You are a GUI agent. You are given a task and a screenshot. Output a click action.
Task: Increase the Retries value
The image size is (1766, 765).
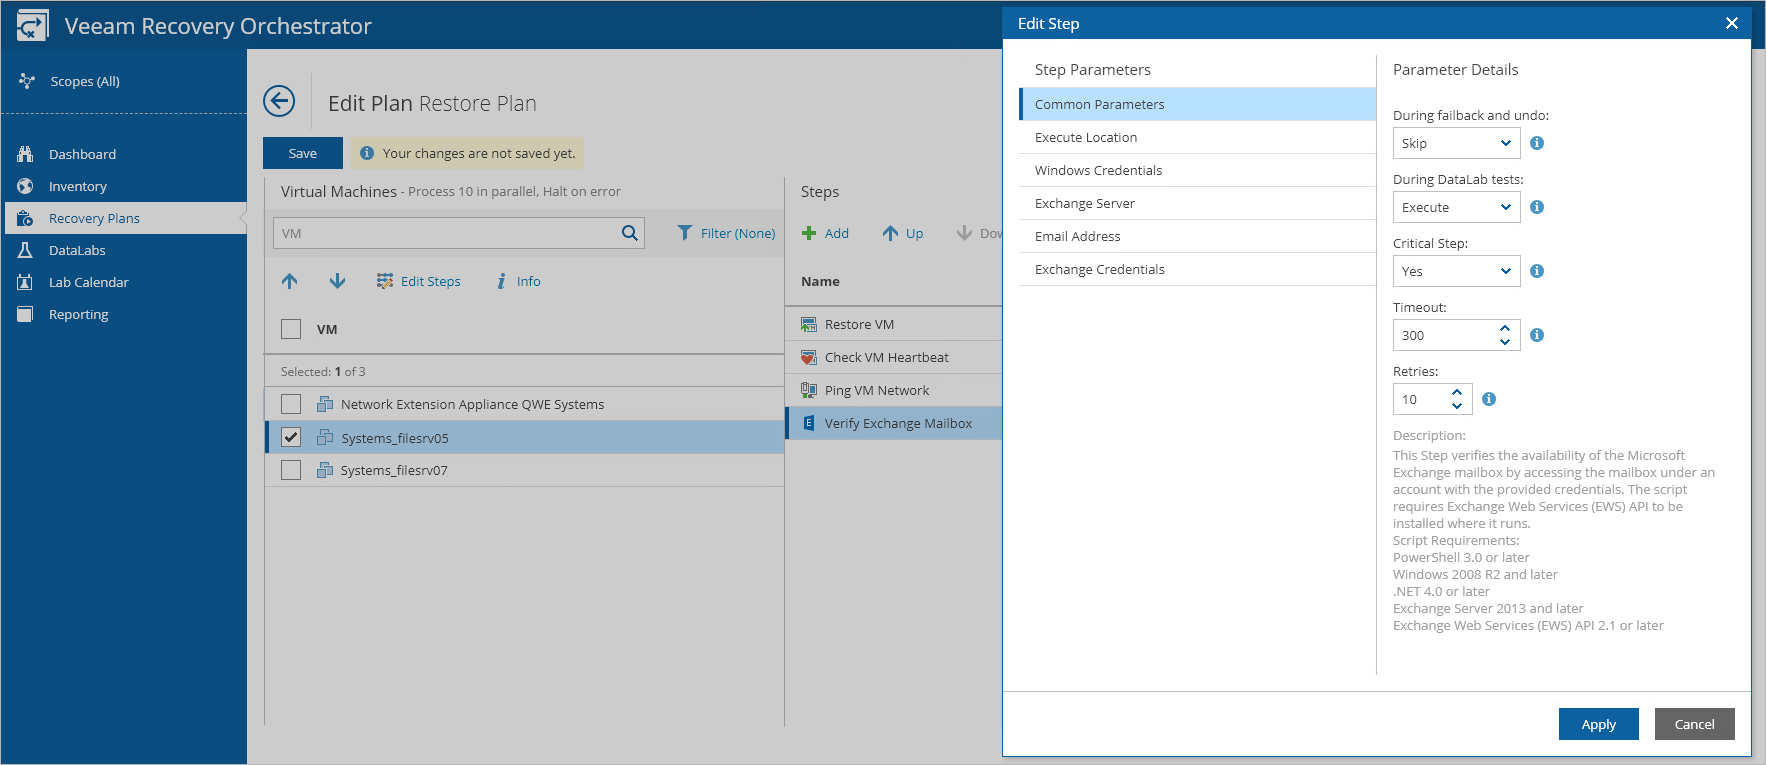(x=1457, y=392)
